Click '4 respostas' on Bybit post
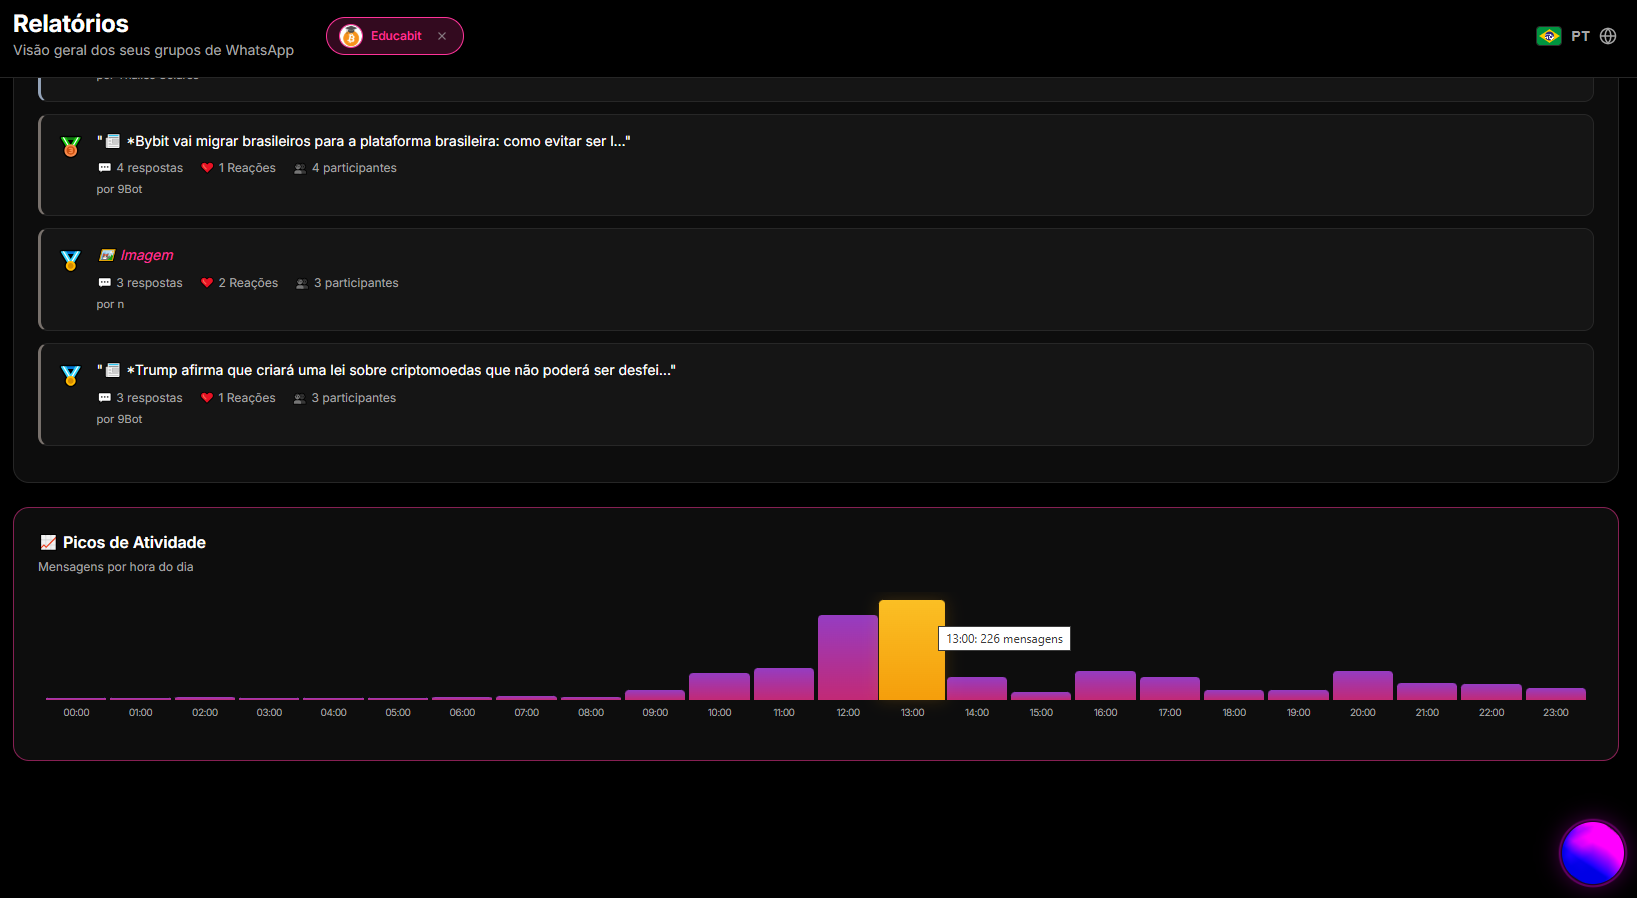This screenshot has width=1637, height=898. point(150,168)
